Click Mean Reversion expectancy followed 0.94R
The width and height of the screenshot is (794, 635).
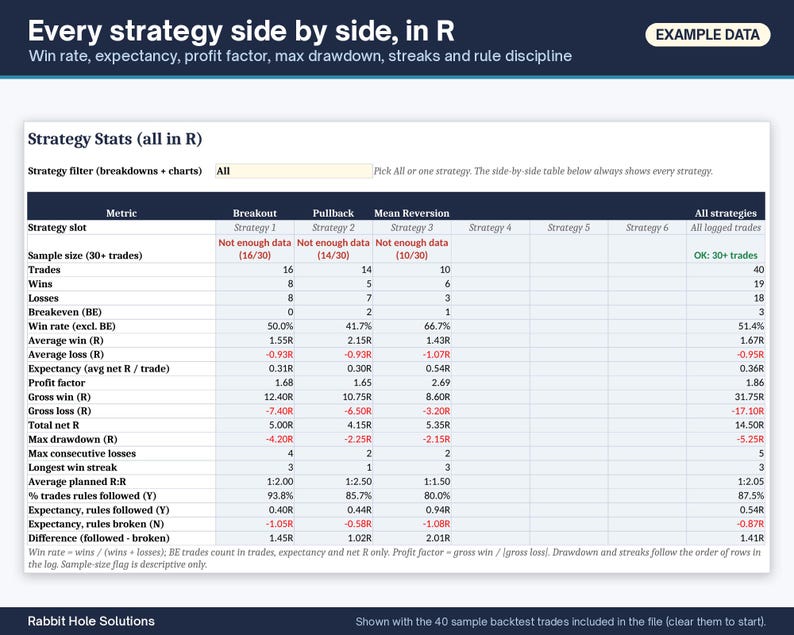(x=438, y=510)
